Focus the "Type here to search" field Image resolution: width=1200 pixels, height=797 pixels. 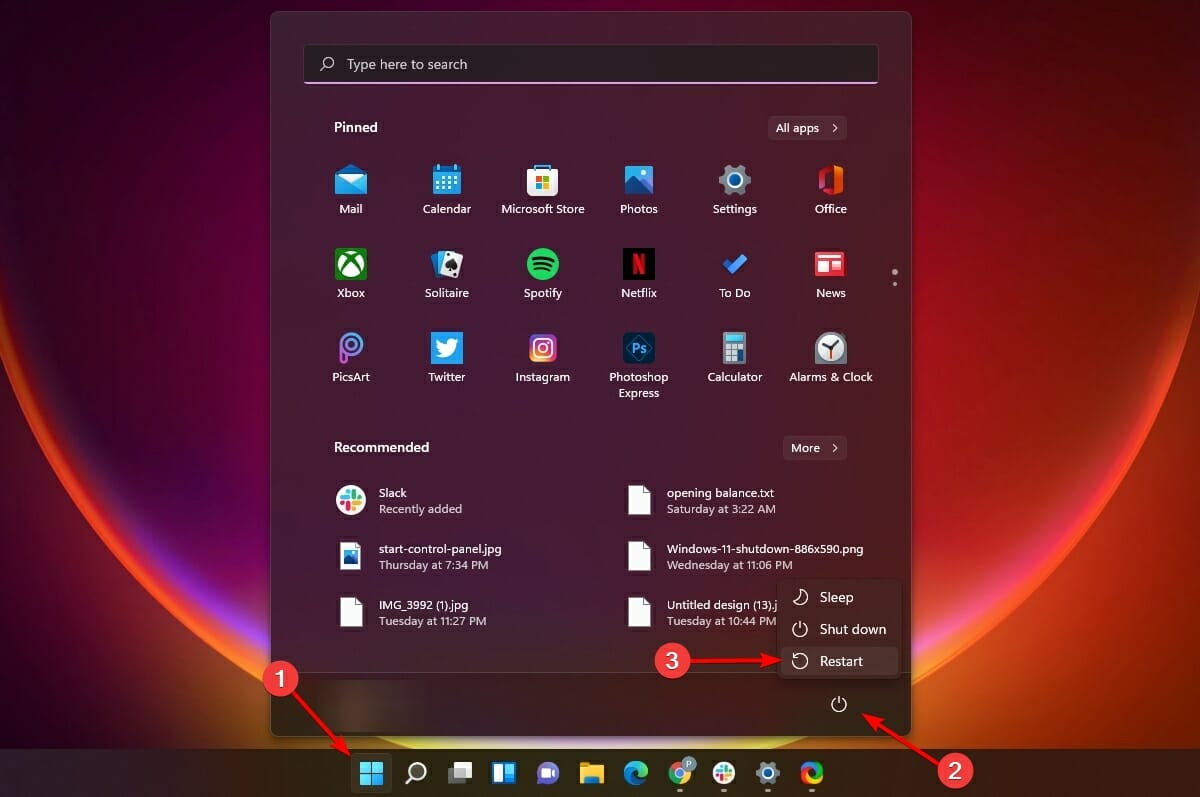(x=591, y=64)
